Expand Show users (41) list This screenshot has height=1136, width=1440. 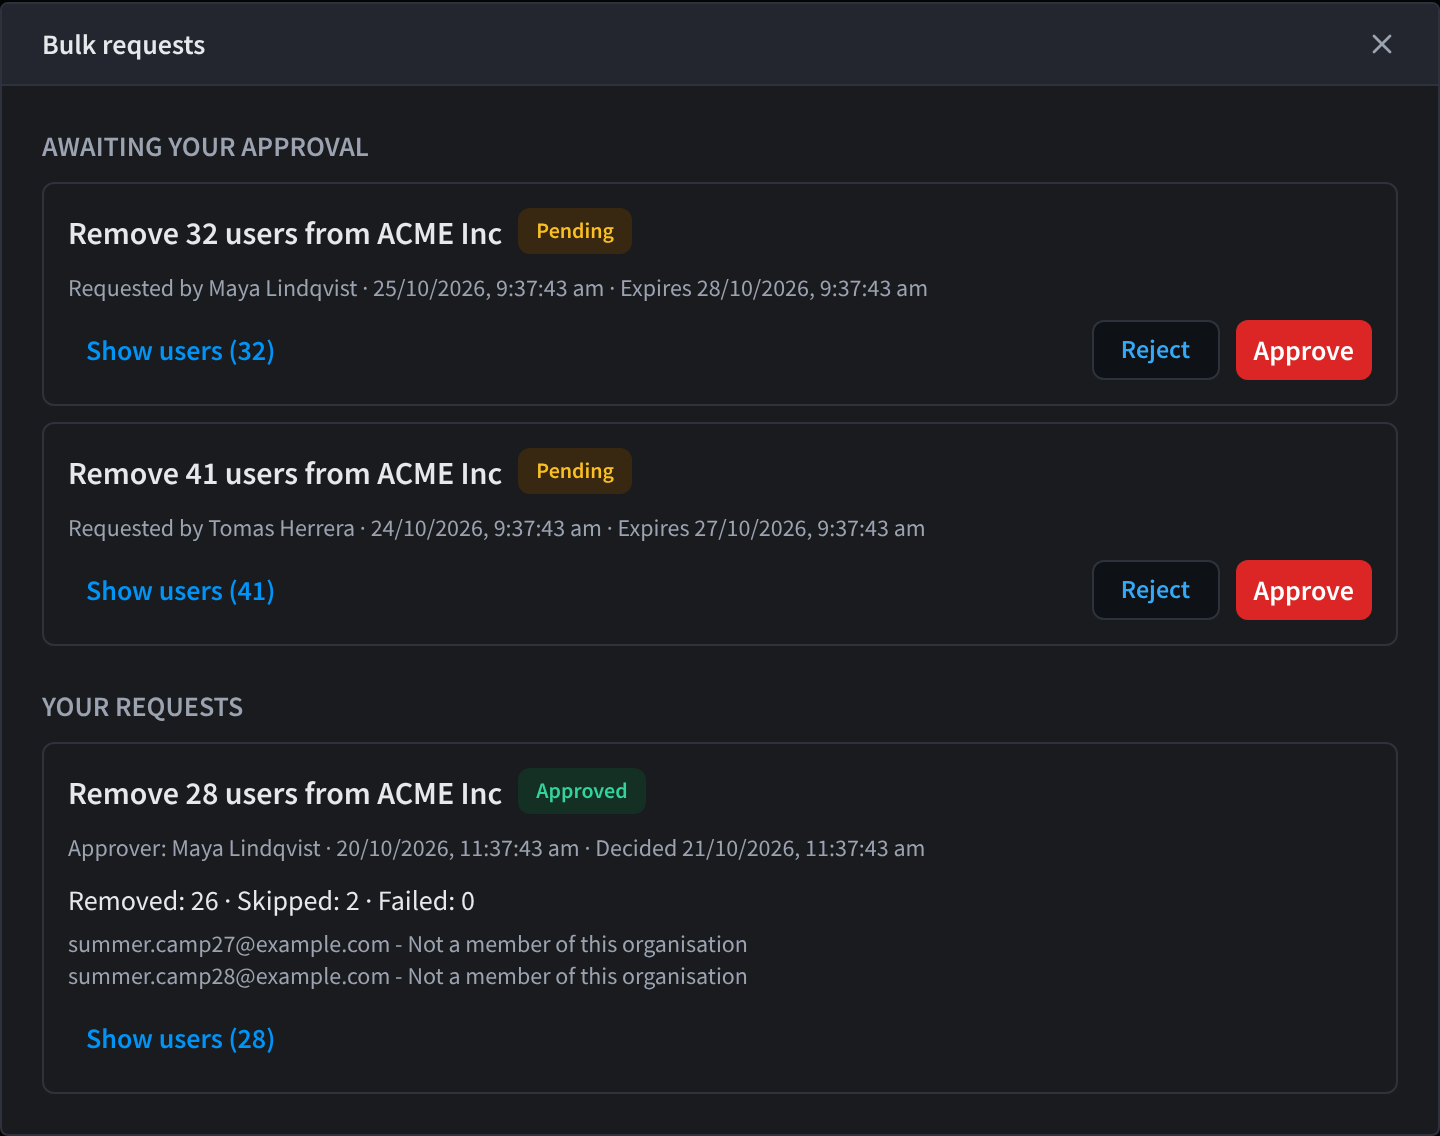pos(180,591)
